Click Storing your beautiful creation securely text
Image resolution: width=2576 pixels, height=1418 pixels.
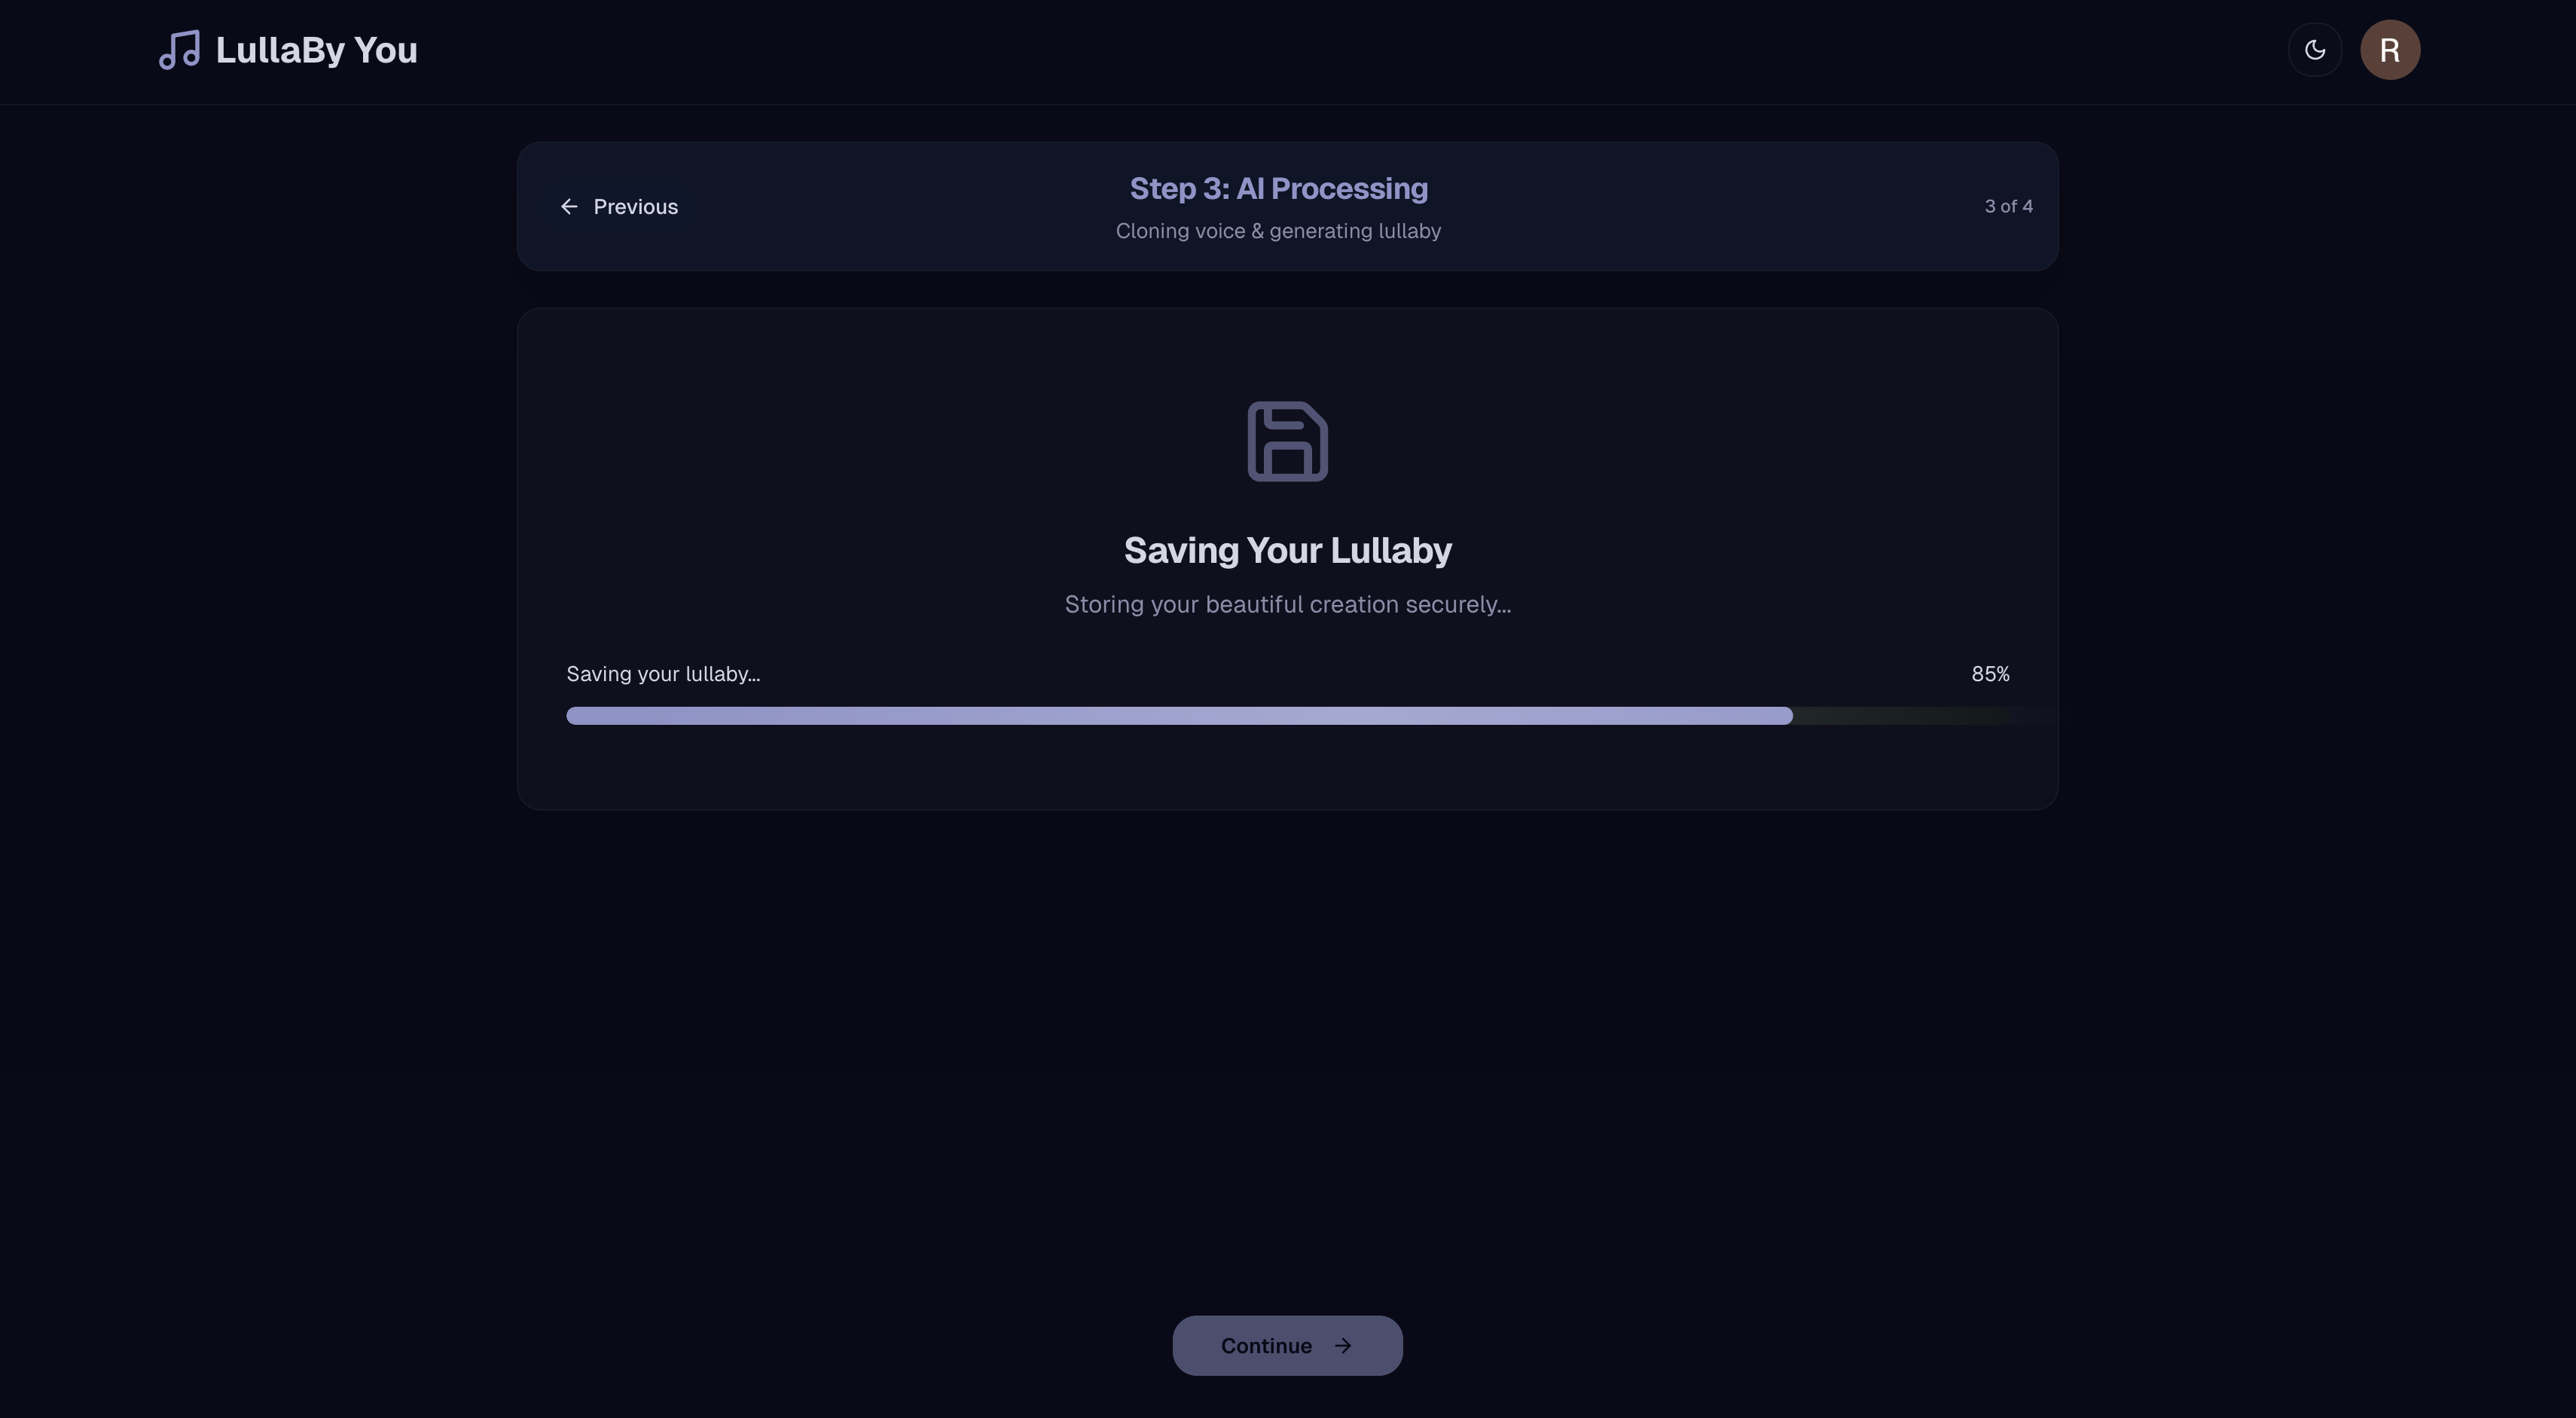coord(1287,604)
